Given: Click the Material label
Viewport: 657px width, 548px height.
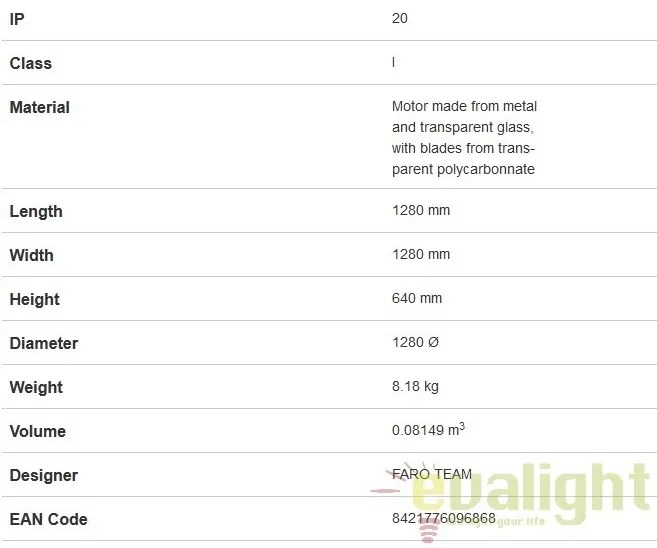Looking at the screenshot, I should [39, 107].
